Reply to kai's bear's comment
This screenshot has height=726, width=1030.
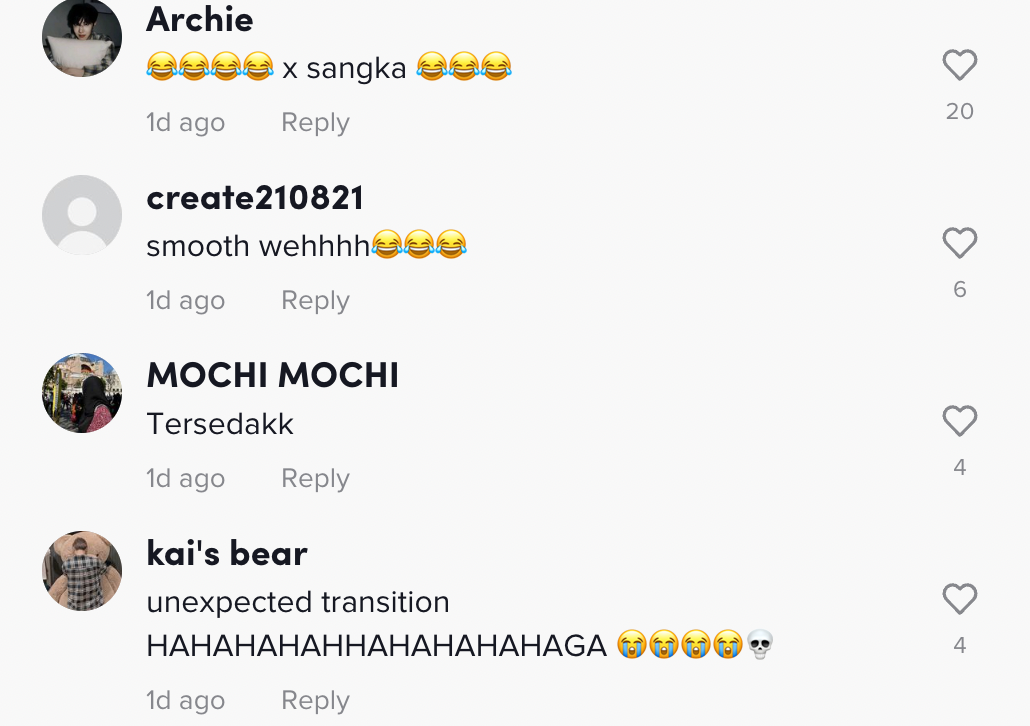point(315,701)
